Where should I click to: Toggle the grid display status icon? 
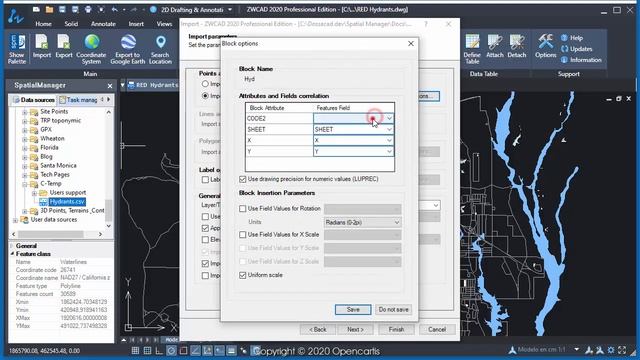135,351
